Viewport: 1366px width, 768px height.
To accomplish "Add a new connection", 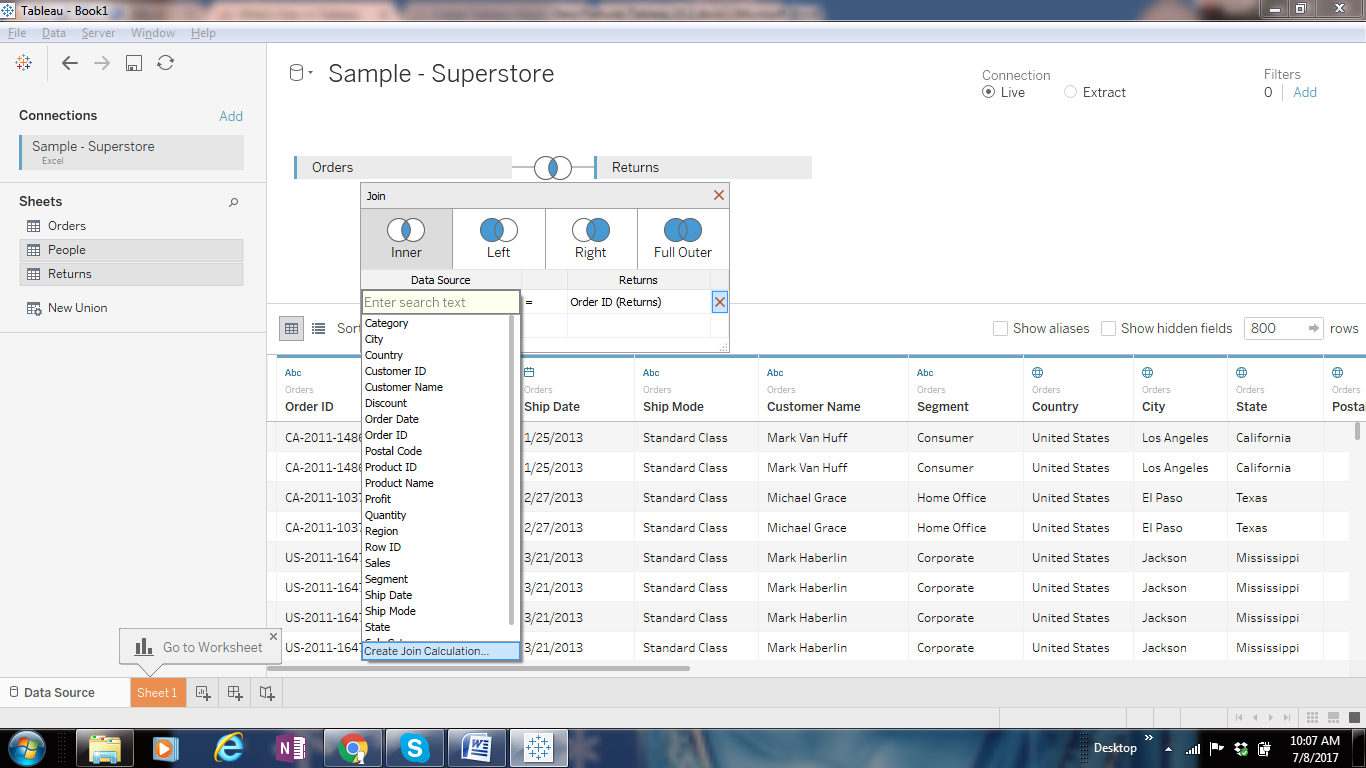I will (231, 116).
